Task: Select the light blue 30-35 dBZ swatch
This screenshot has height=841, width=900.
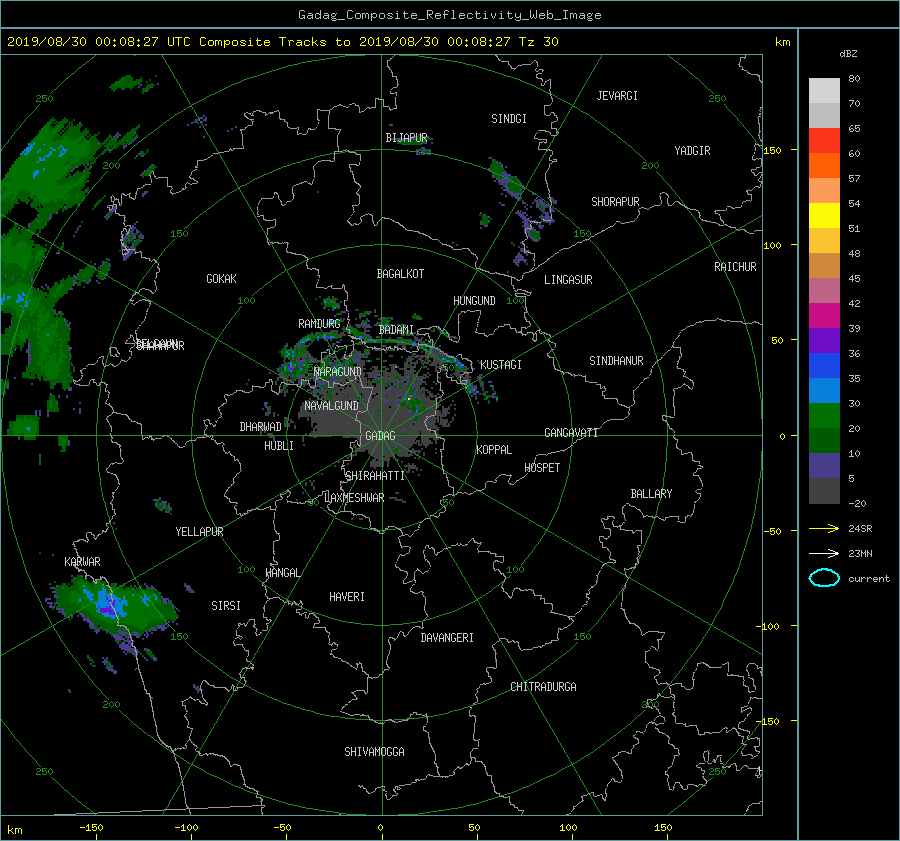Action: tap(824, 390)
